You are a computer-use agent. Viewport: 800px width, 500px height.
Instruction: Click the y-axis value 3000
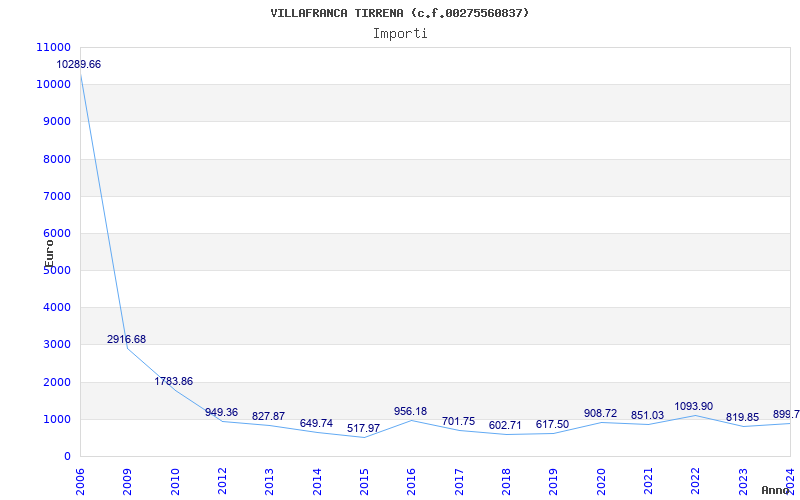(57, 345)
